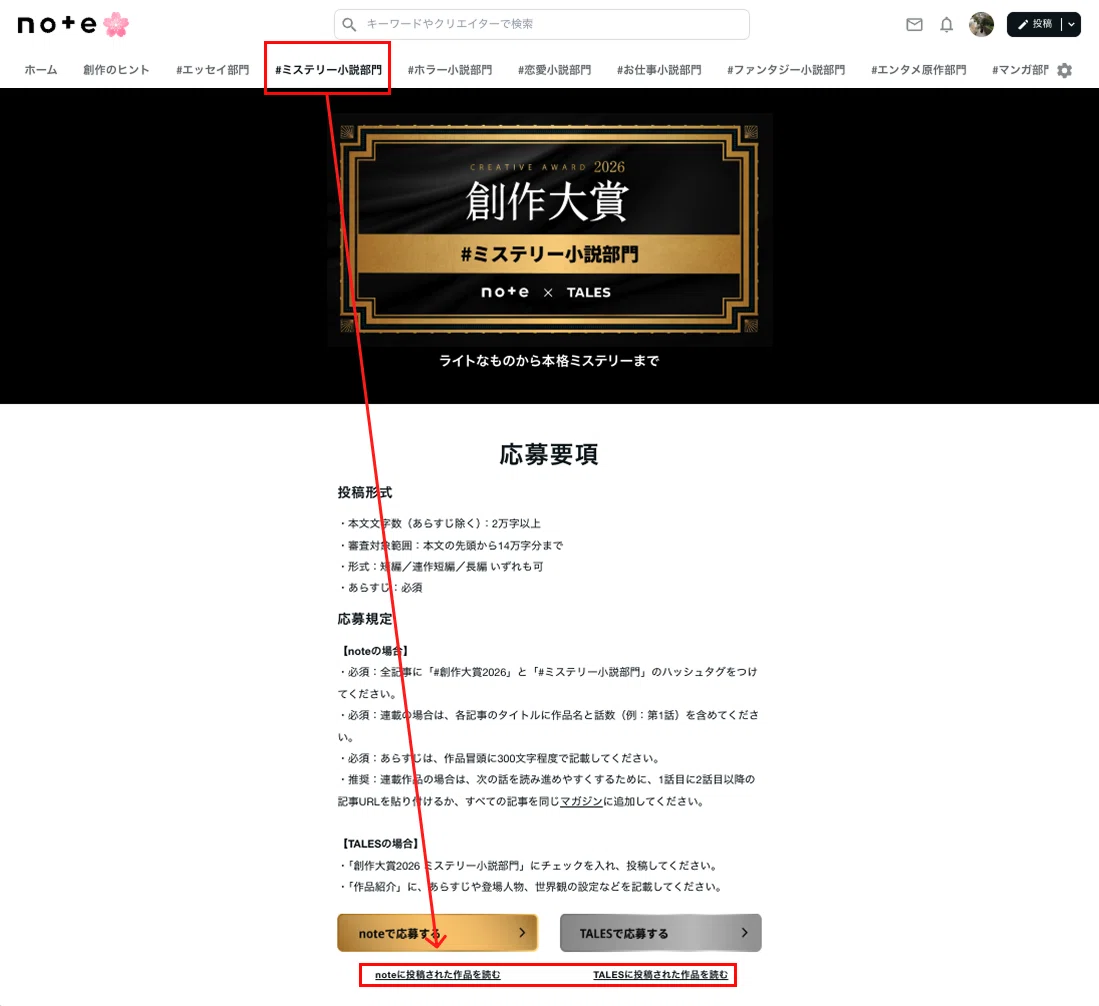The image size is (1099, 1006).
Task: Click the ライトなものから本格ミステリーまで caption
Action: click(549, 361)
